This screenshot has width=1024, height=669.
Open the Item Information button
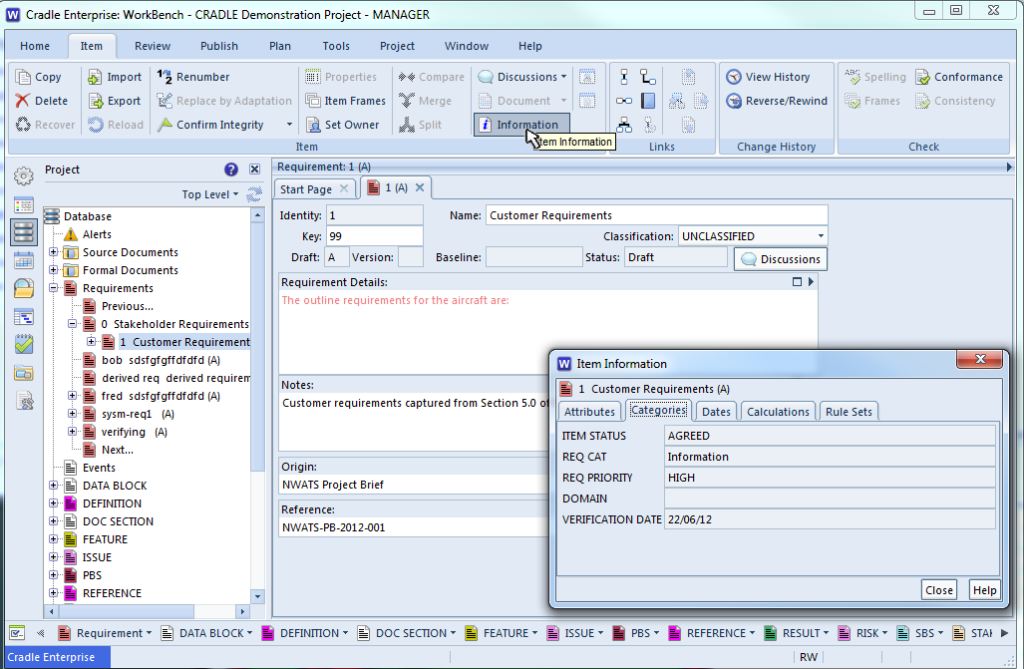tap(521, 125)
